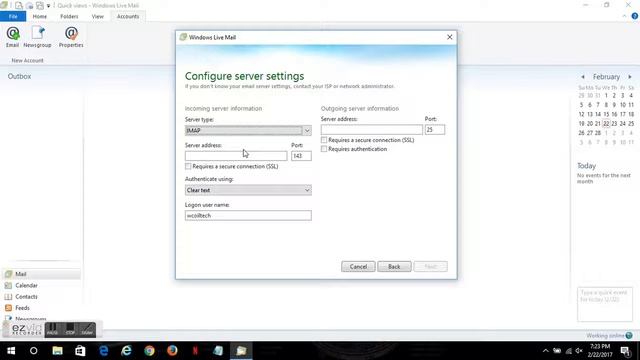Click the outgoing Port field showing 25
Viewport: 640px width, 360px height.
click(x=435, y=130)
